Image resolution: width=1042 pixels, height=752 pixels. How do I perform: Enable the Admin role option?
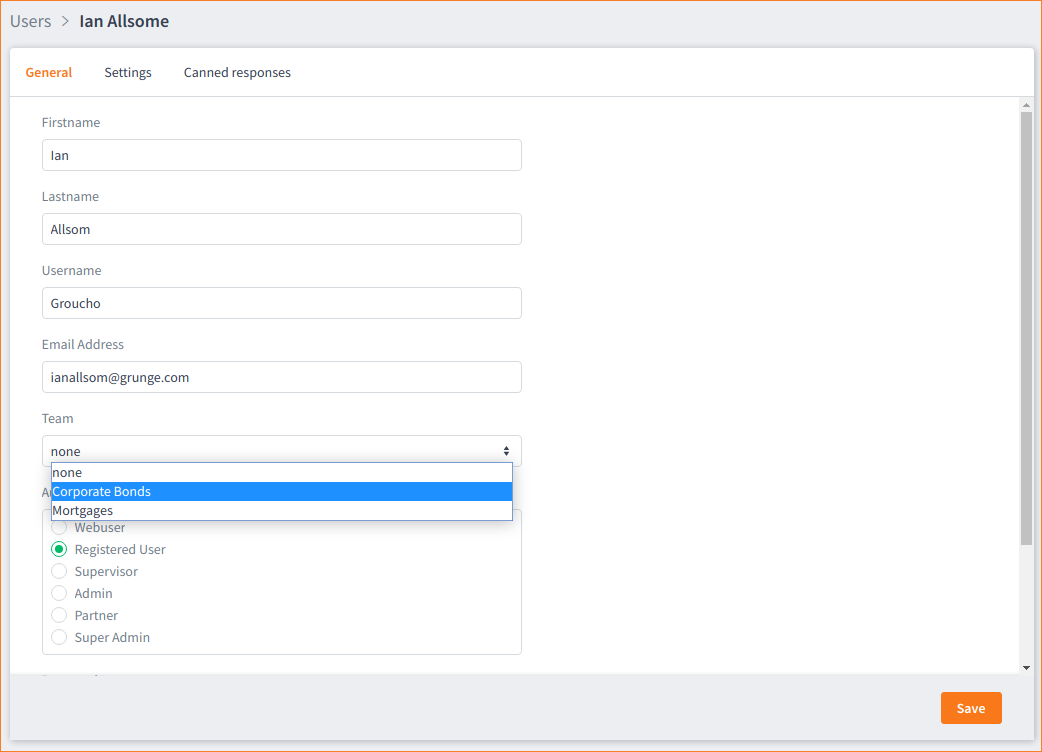click(x=60, y=593)
